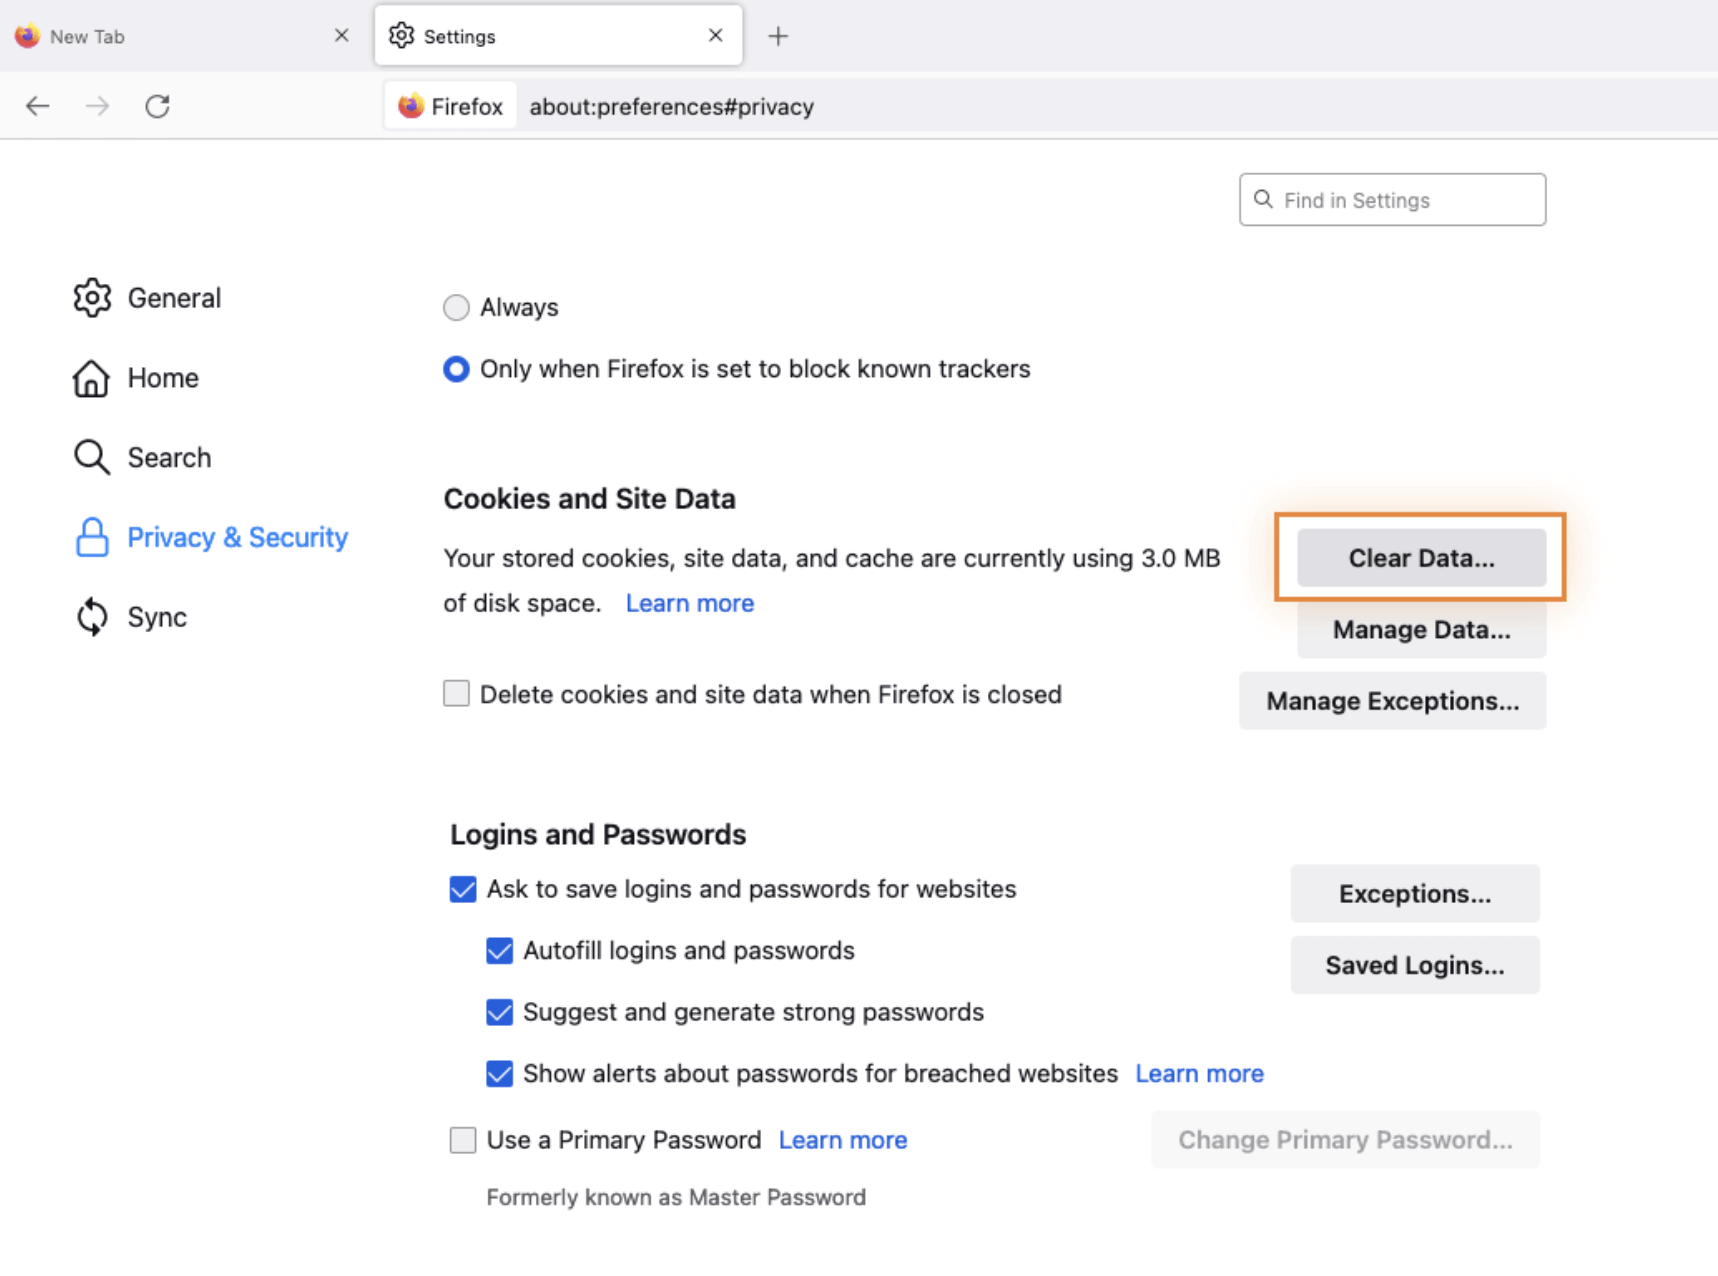1718x1276 pixels.
Task: Click the Search magnifier icon in sidebar
Action: tap(92, 457)
